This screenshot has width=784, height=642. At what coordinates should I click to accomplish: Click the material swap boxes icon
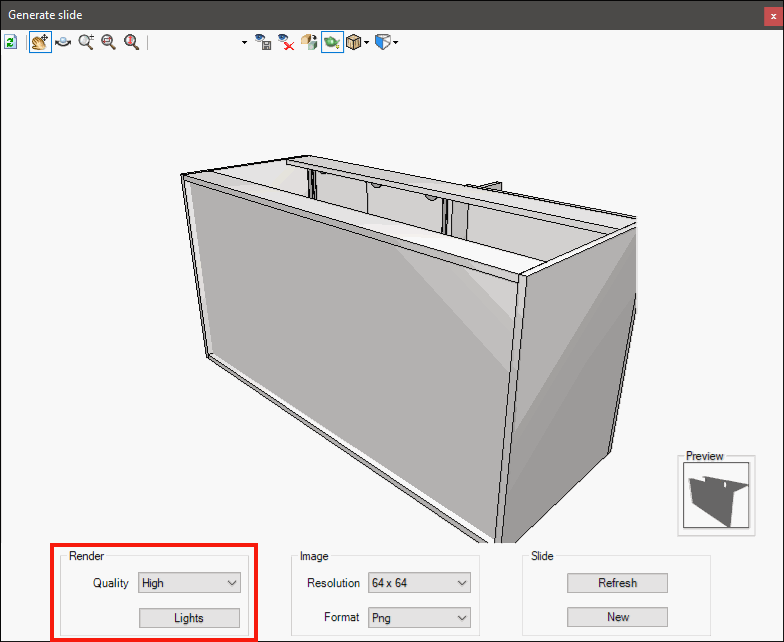click(309, 42)
